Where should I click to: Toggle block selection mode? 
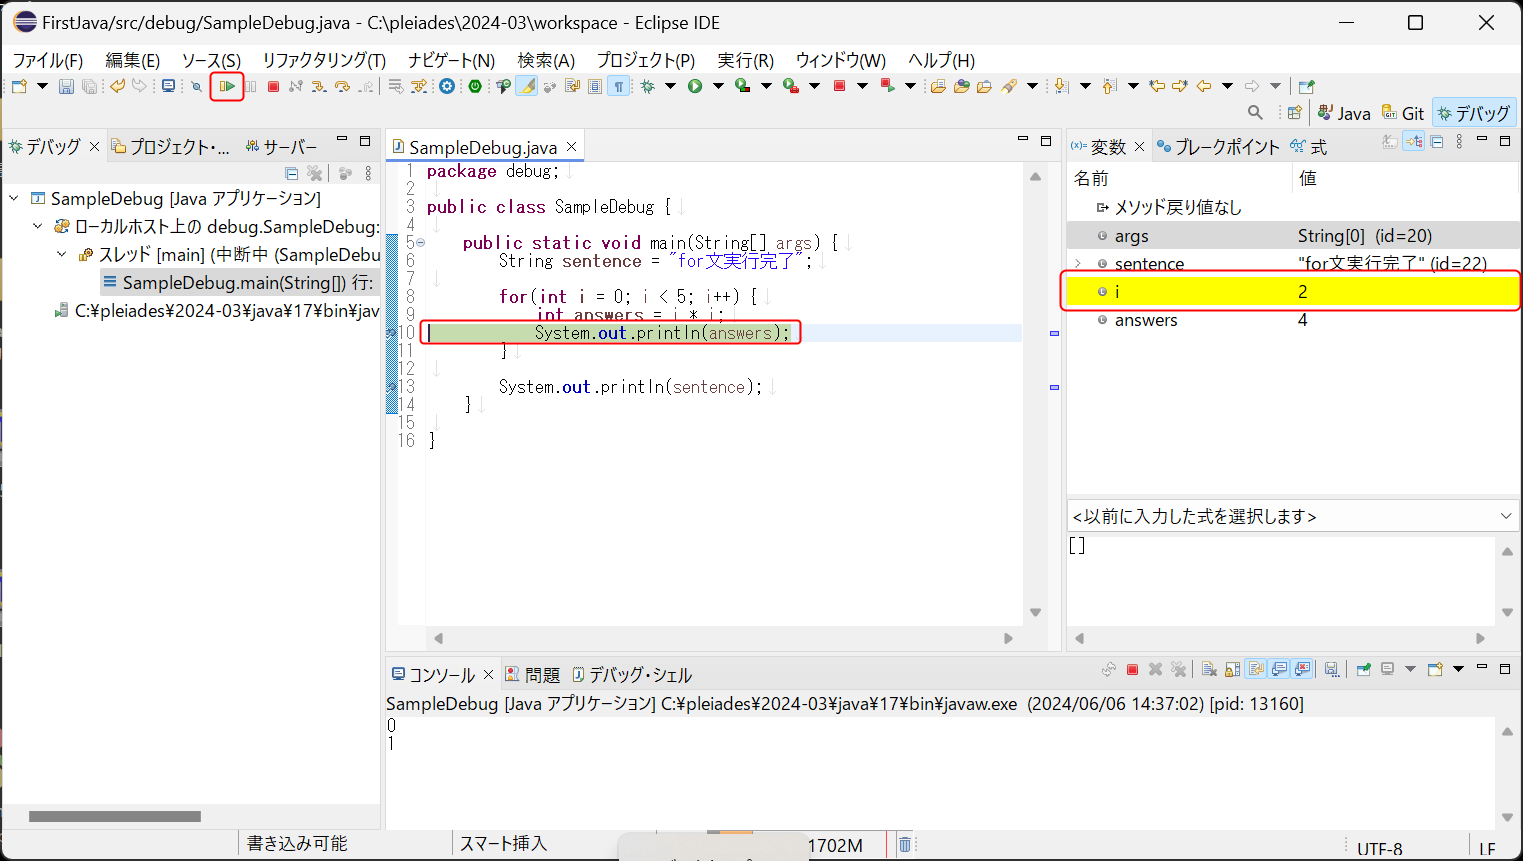coord(595,86)
